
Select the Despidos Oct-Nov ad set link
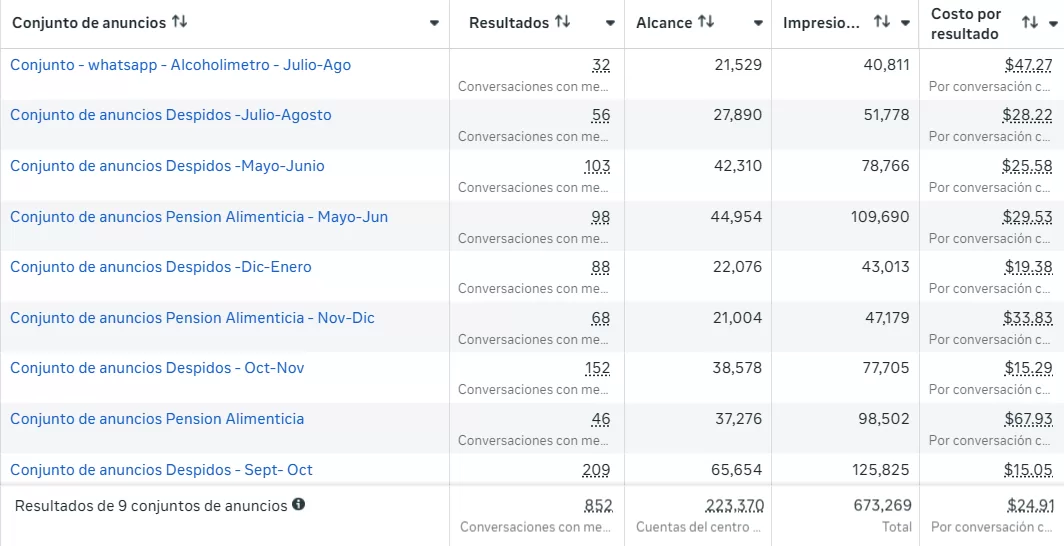[157, 368]
